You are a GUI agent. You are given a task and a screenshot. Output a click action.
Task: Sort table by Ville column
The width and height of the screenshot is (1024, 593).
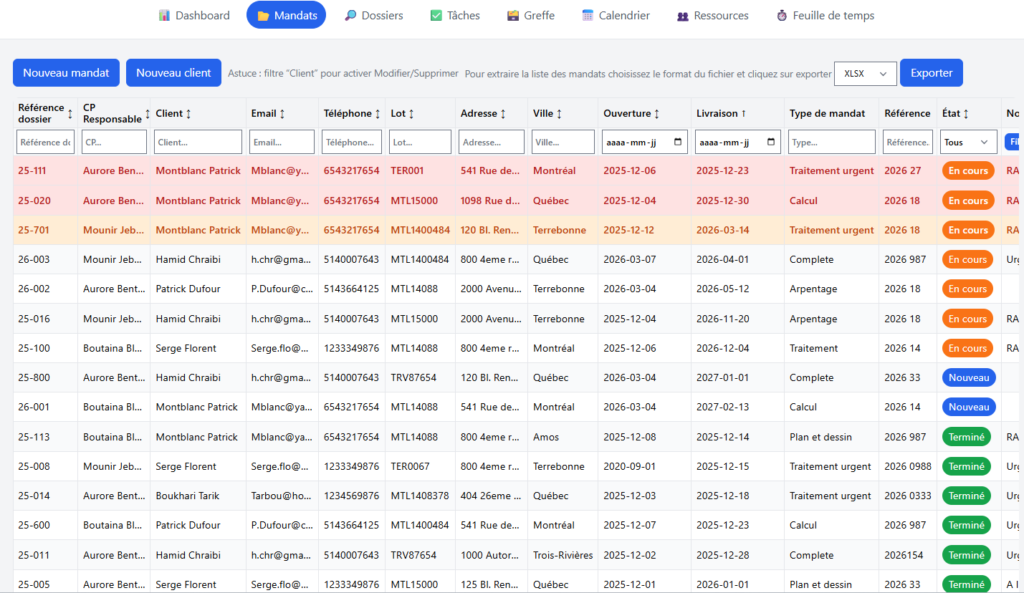coord(558,114)
